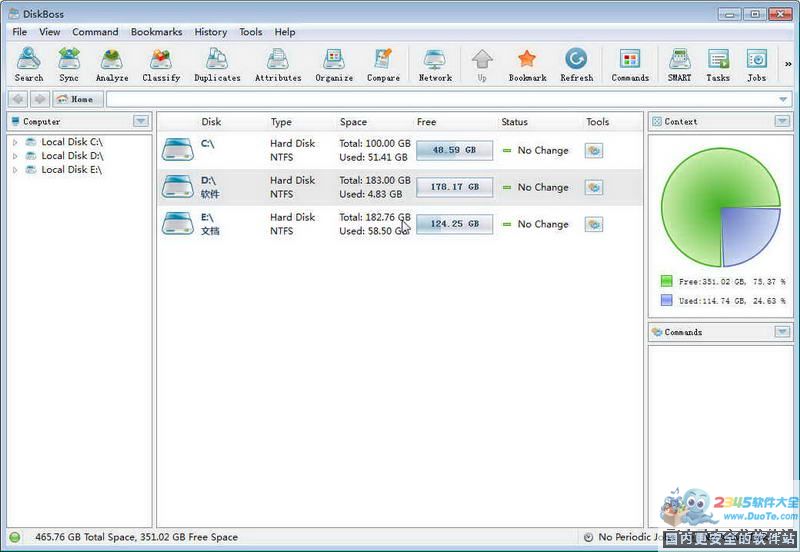Open the Context panel dropdown arrow
Viewport: 800px width, 552px height.
click(x=781, y=121)
